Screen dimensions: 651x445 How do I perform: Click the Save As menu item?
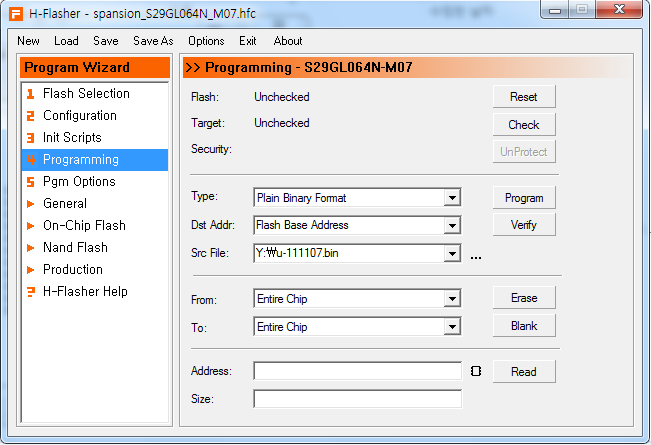point(153,41)
